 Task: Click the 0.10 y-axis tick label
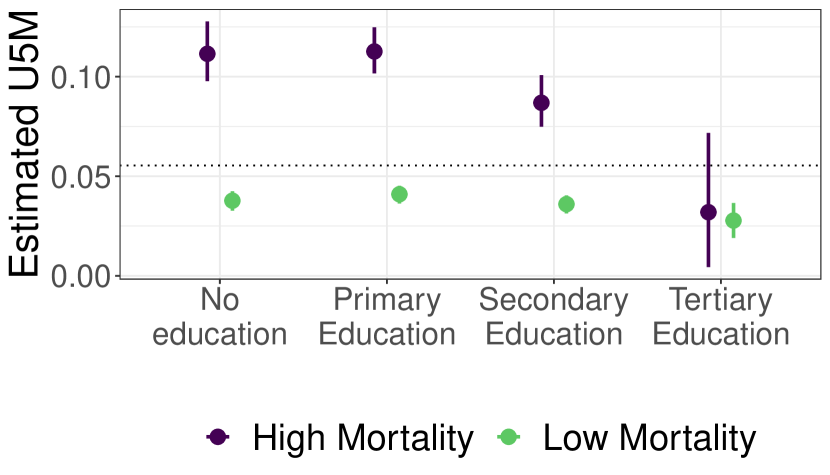coord(82,77)
